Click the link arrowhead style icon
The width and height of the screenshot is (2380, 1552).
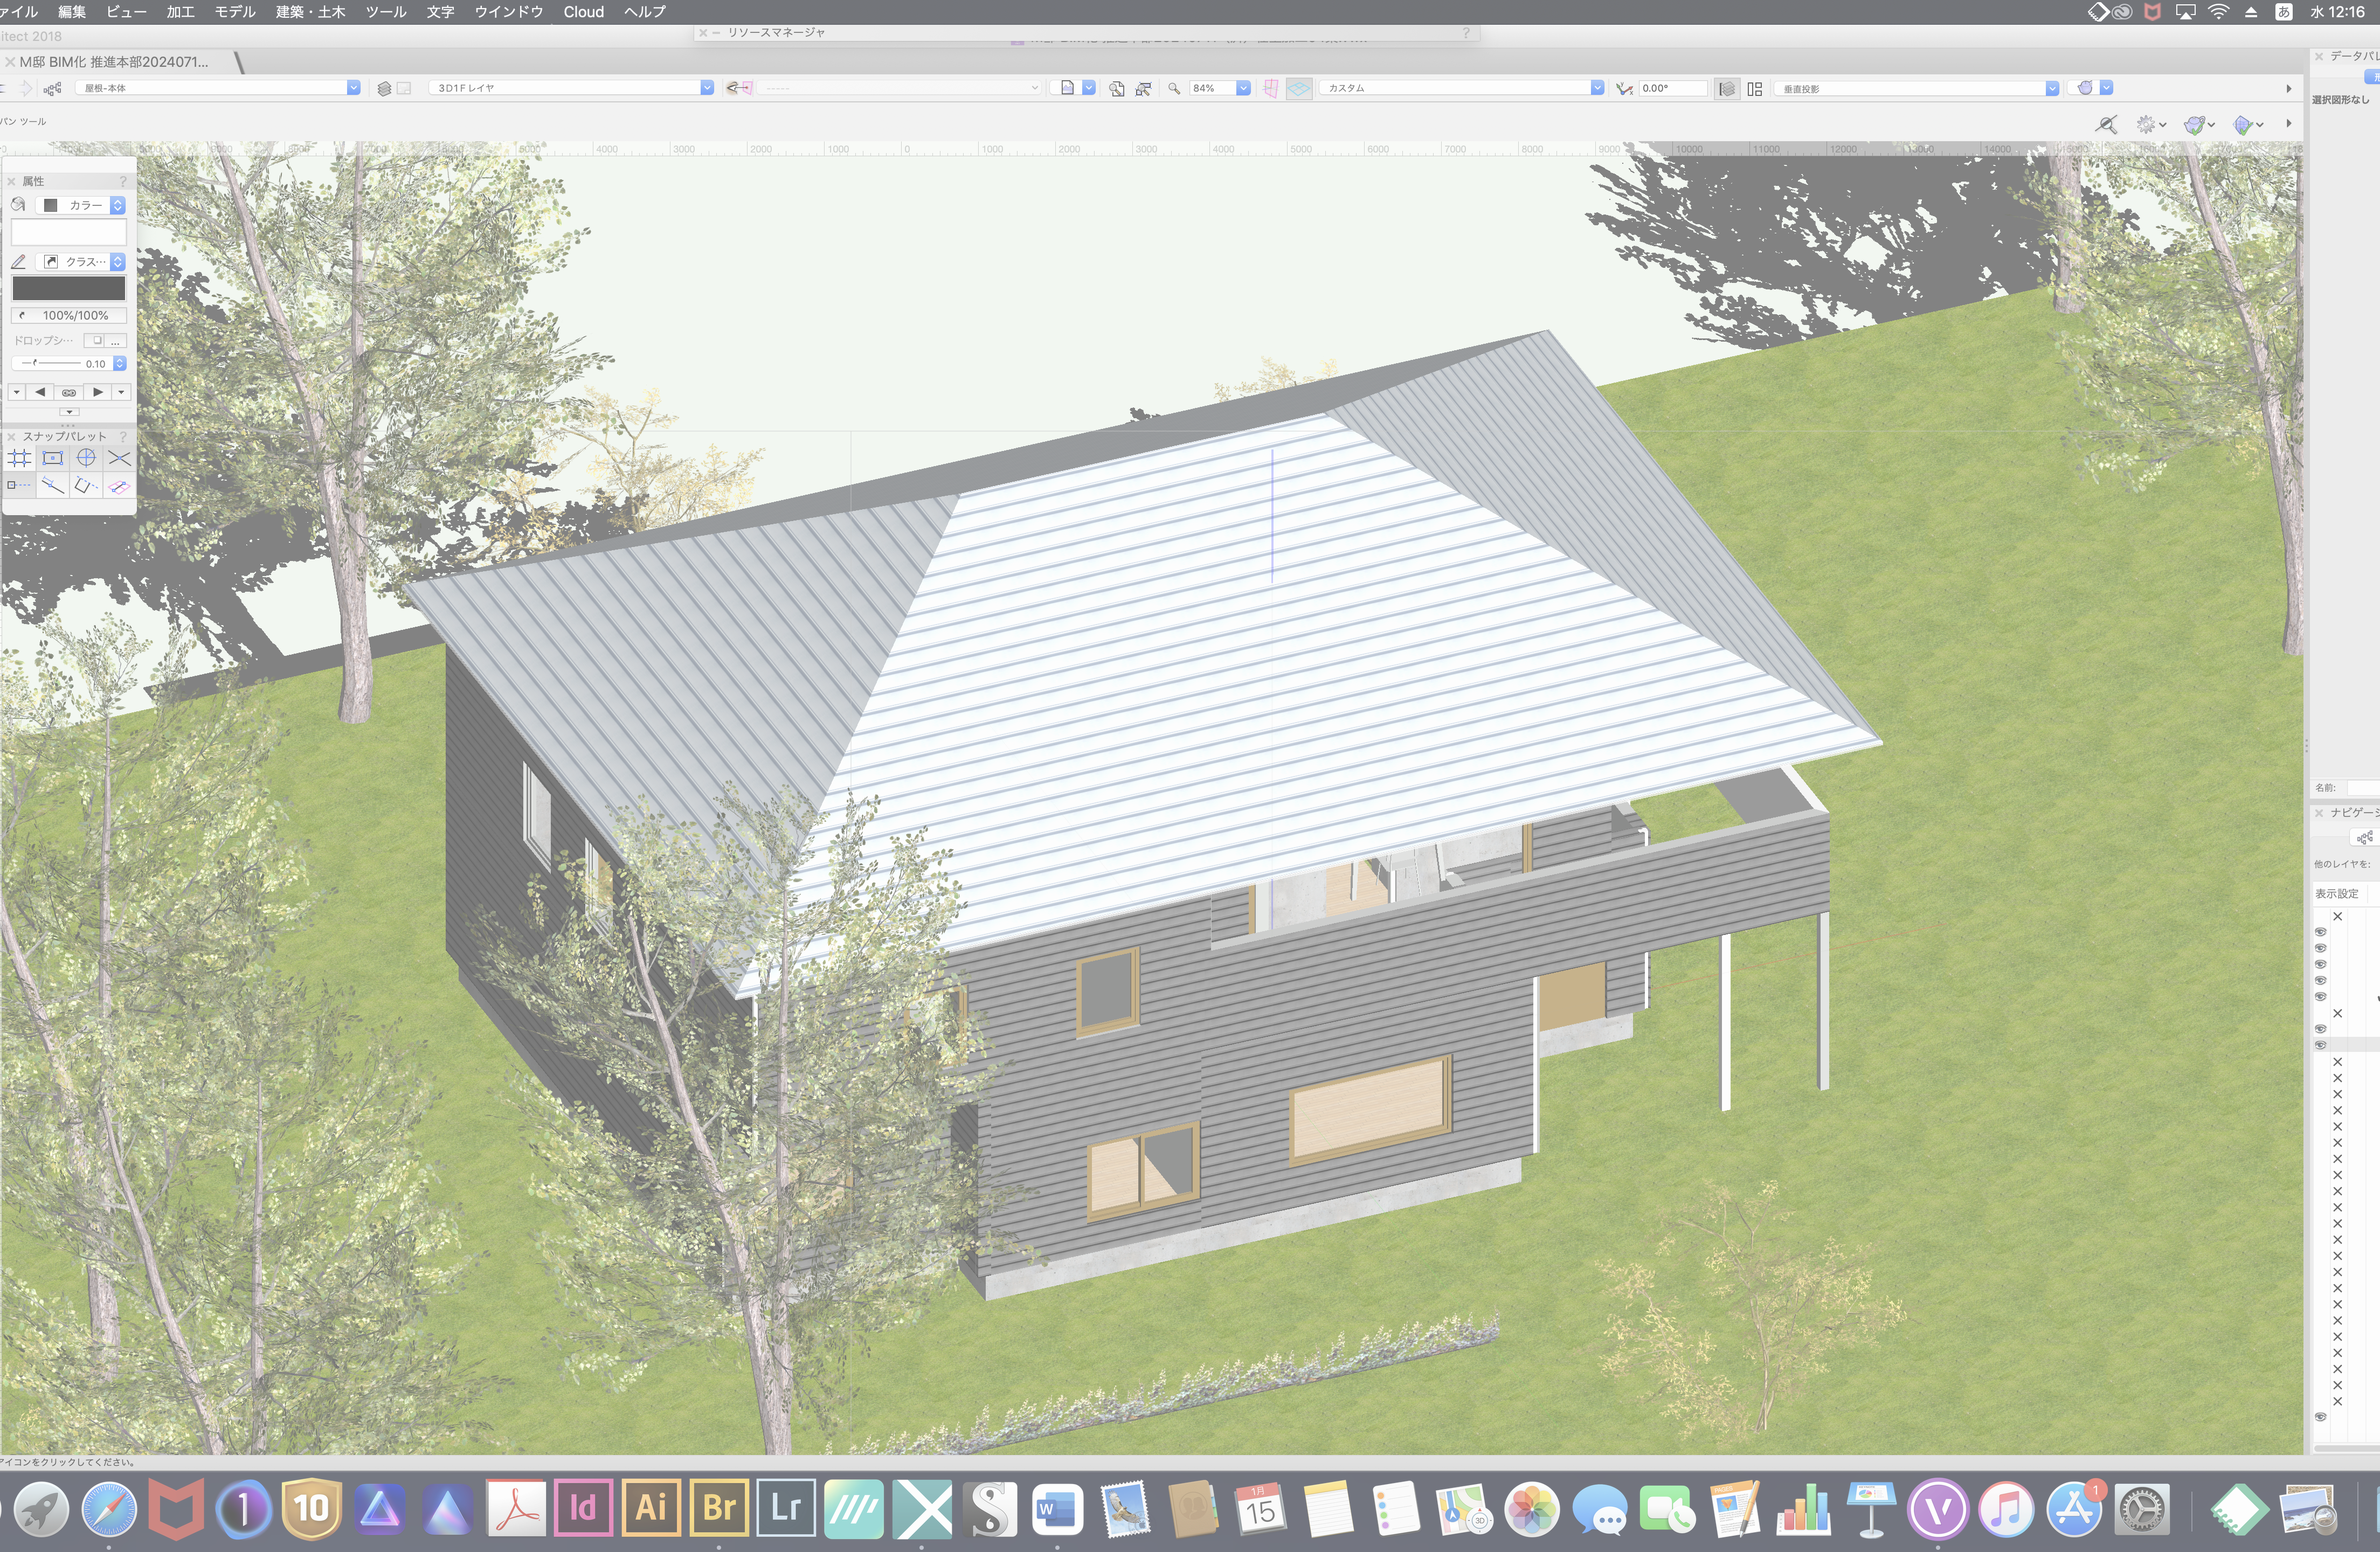[x=69, y=392]
